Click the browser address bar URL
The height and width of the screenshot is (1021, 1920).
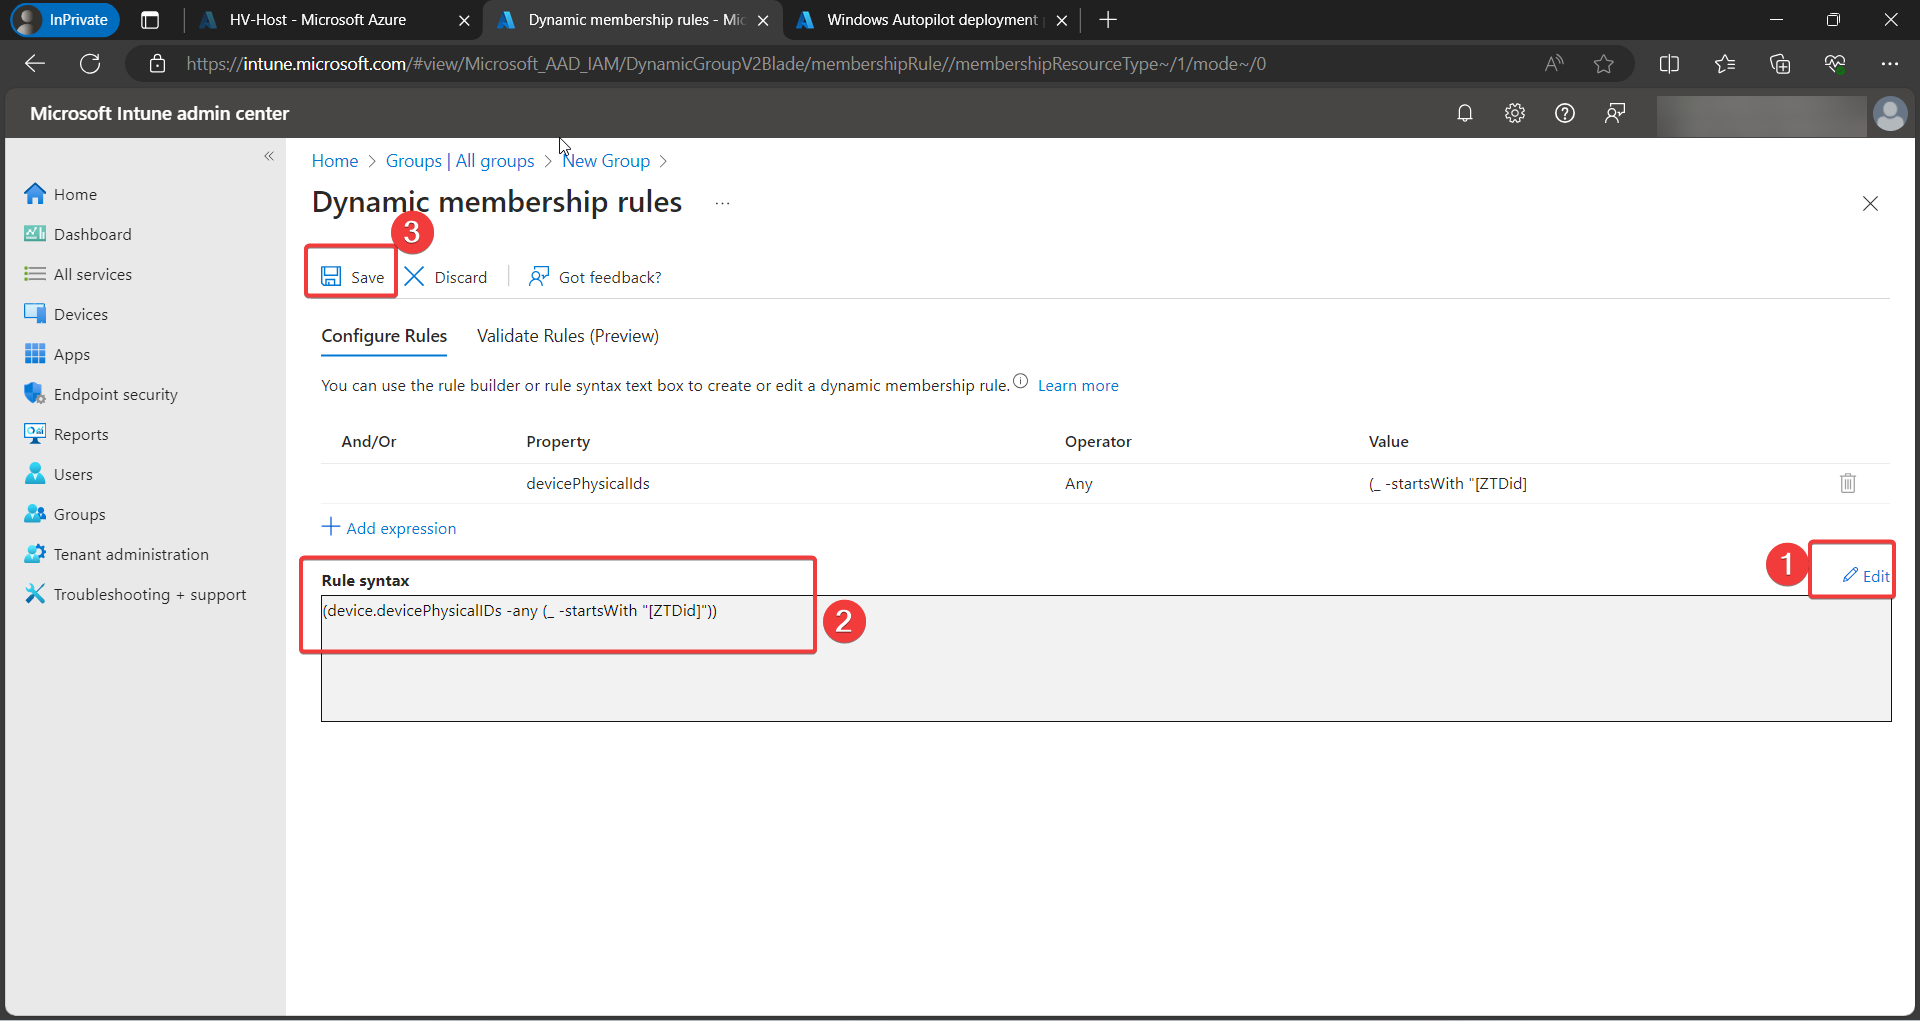pyautogui.click(x=726, y=64)
